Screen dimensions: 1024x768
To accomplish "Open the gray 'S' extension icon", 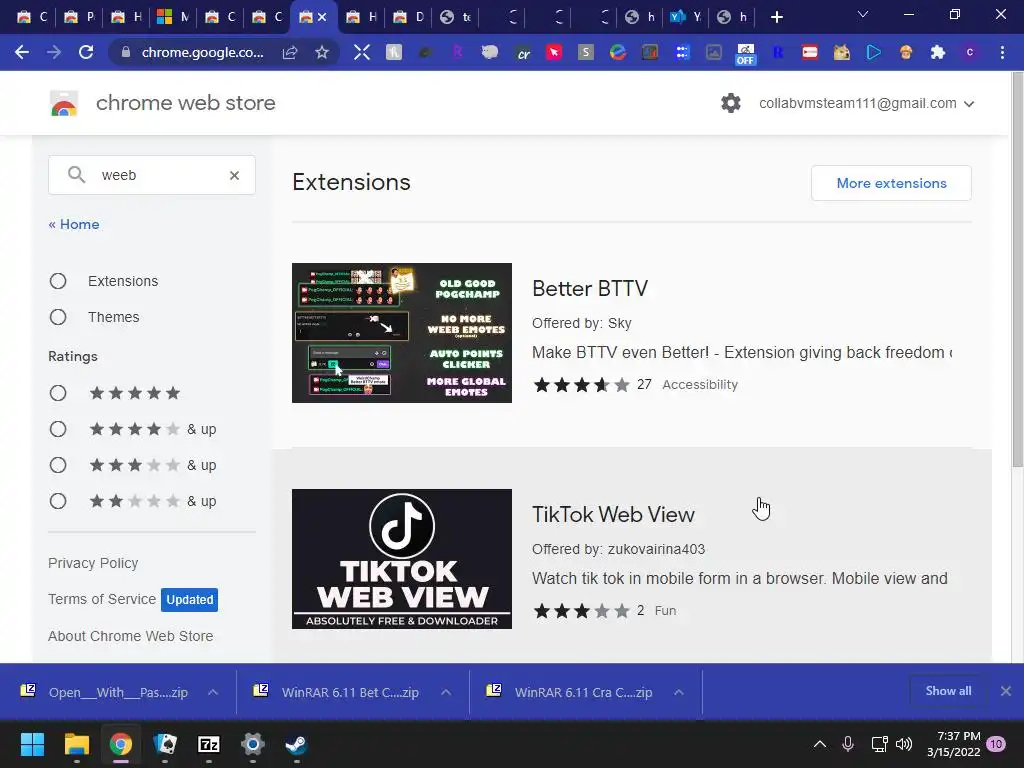I will pyautogui.click(x=586, y=52).
